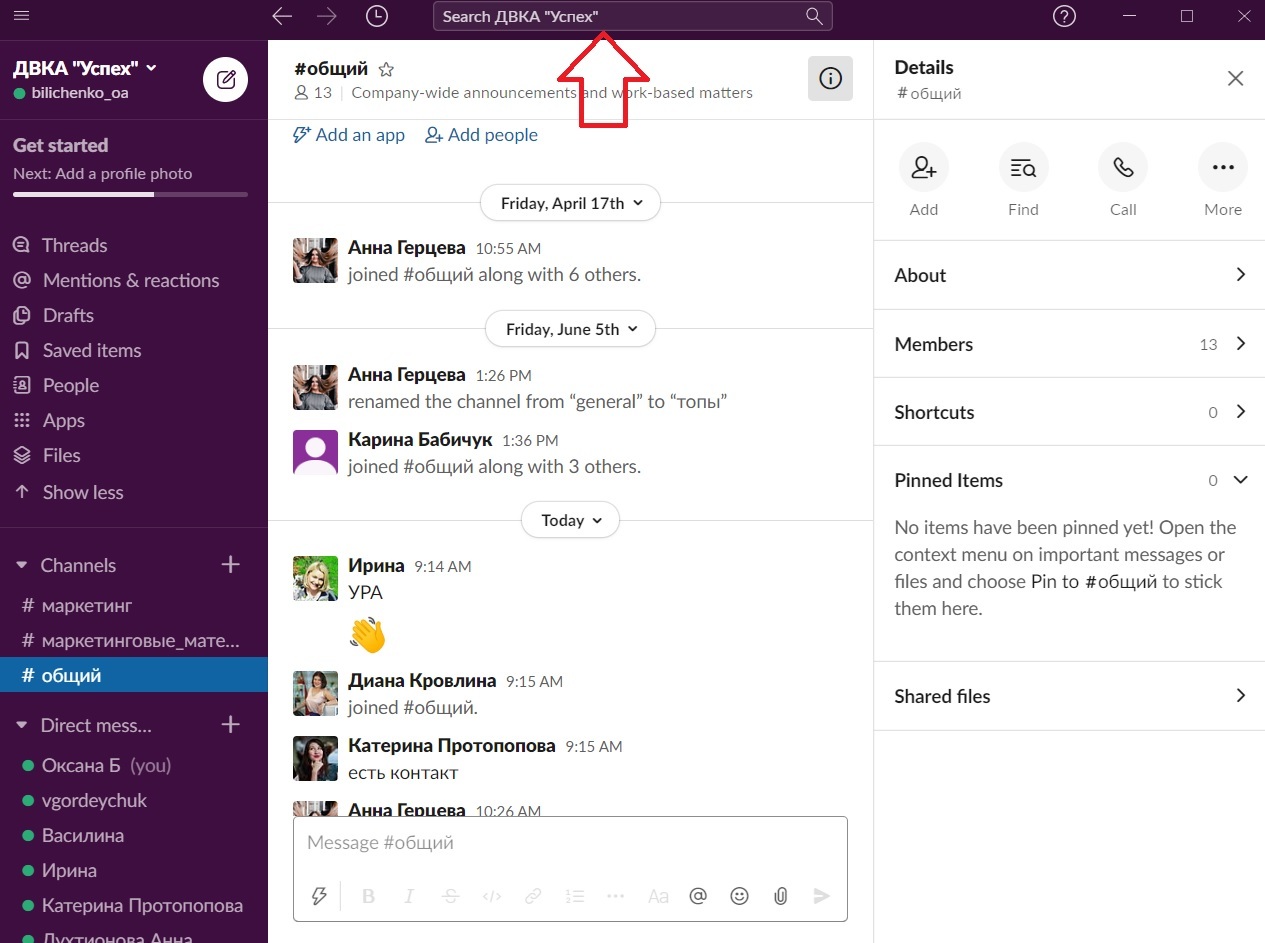Mention someone with @ icon

pyautogui.click(x=698, y=896)
